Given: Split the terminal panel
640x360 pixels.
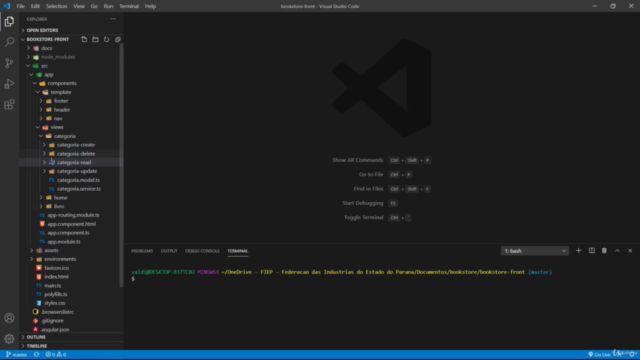Looking at the screenshot, I should point(591,251).
